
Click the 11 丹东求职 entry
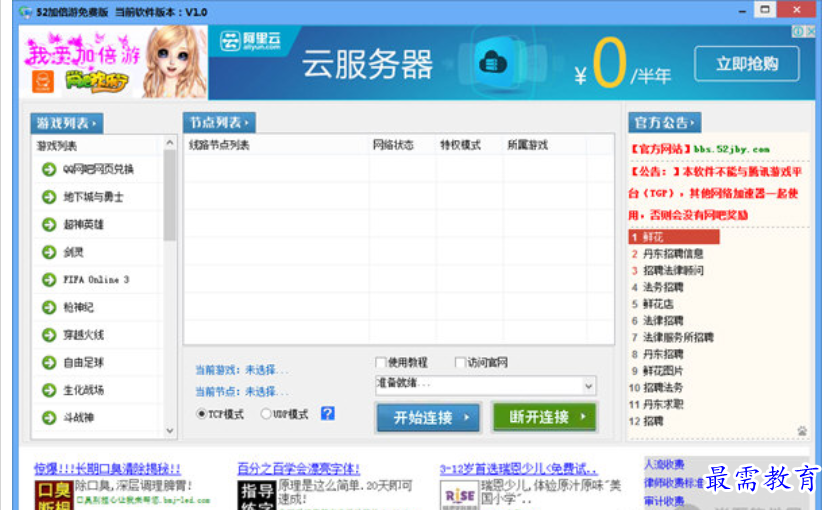(656, 405)
